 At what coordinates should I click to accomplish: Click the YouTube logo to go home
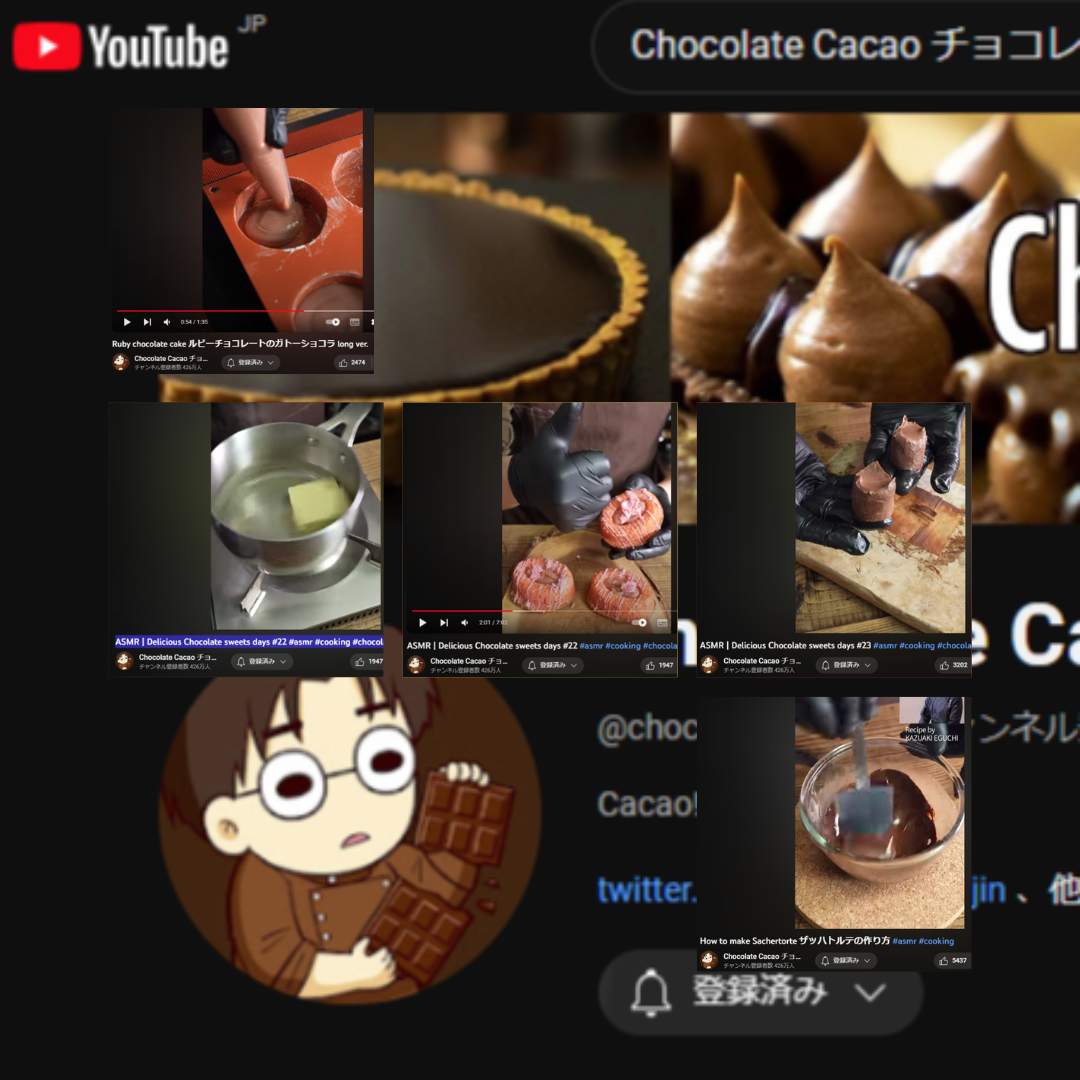[x=121, y=47]
